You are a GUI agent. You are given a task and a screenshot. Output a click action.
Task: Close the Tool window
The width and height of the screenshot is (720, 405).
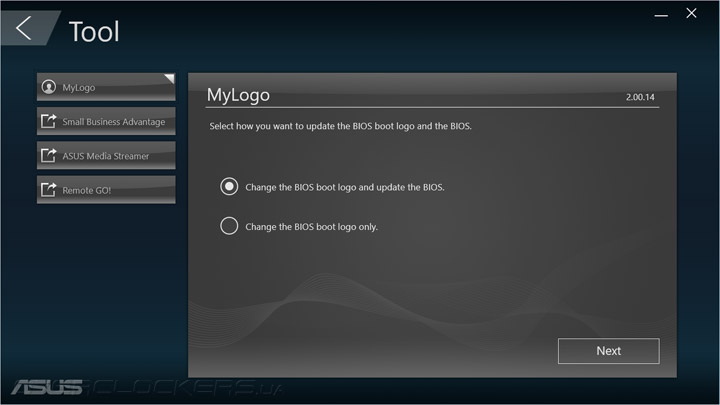pyautogui.click(x=692, y=13)
